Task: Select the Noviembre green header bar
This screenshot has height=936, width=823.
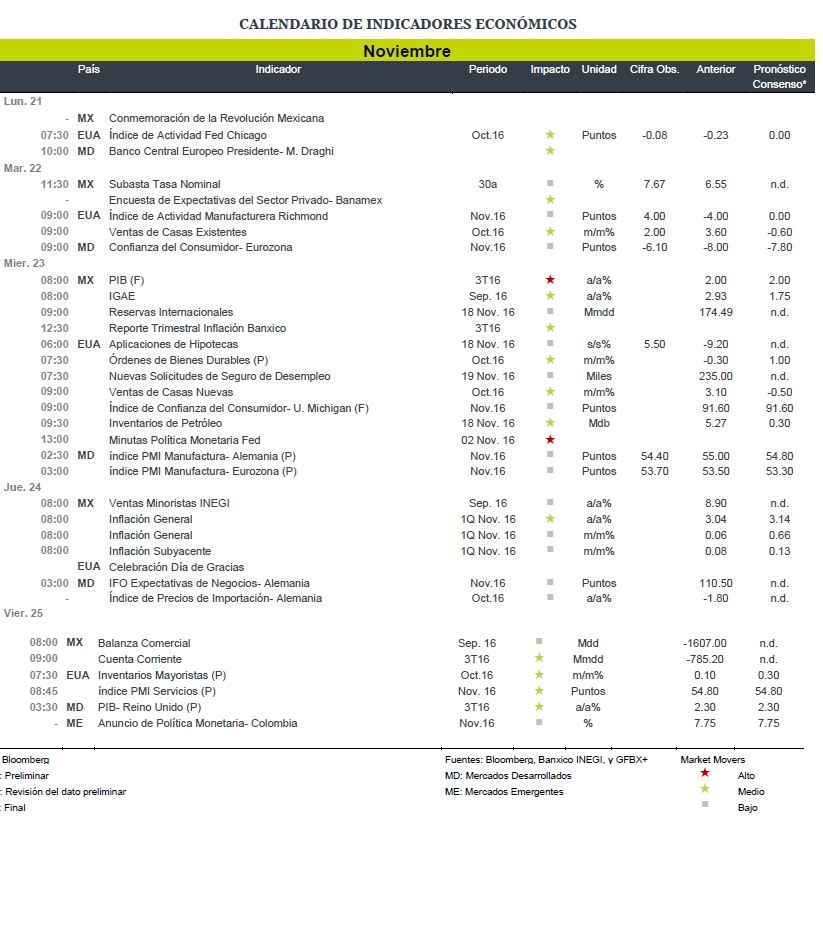Action: point(407,51)
